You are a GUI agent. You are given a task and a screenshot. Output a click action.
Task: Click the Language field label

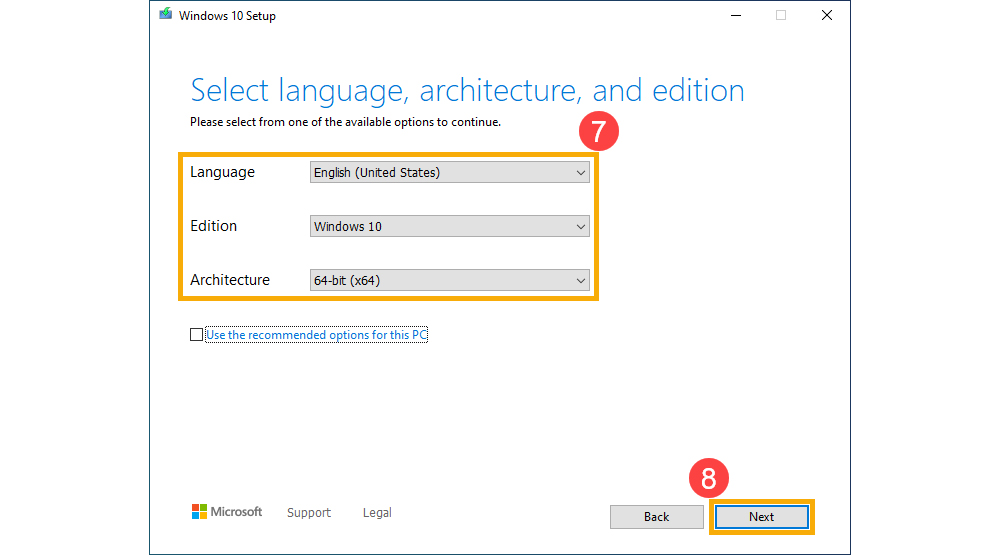(223, 172)
